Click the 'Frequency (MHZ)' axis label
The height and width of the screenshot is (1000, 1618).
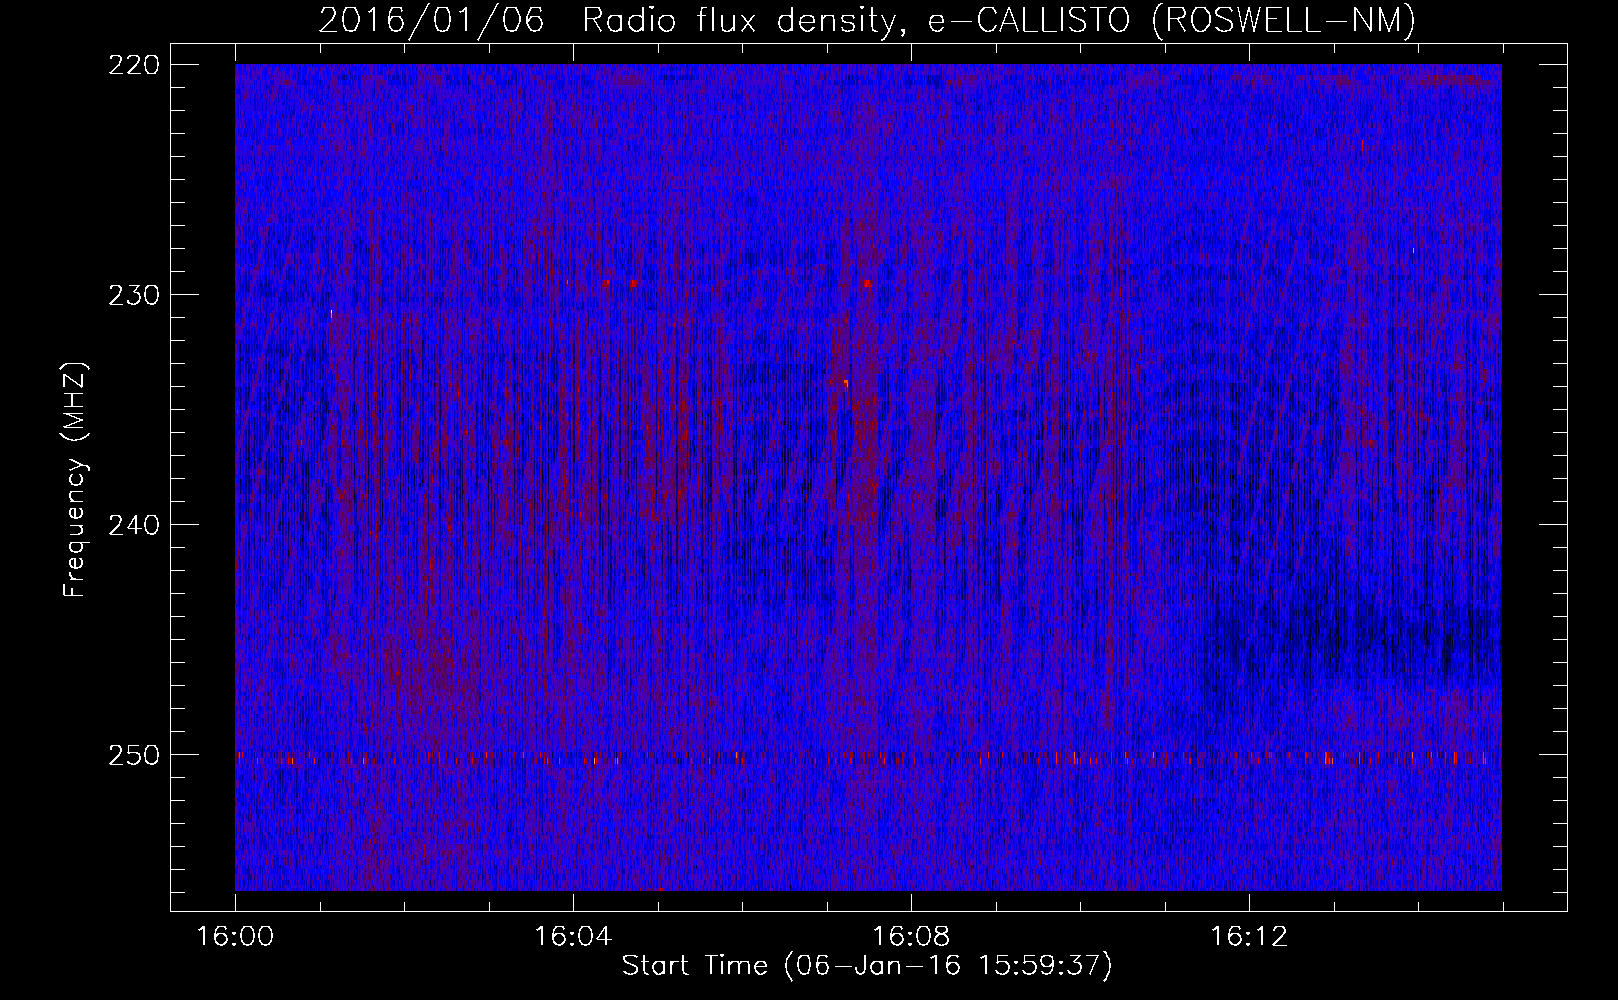pyautogui.click(x=75, y=480)
